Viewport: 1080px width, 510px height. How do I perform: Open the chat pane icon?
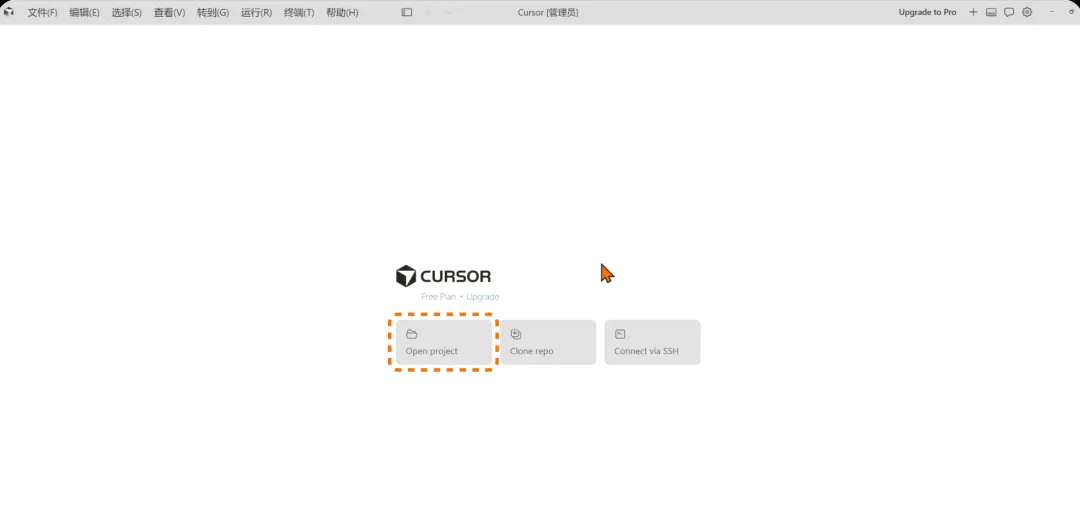(1009, 12)
